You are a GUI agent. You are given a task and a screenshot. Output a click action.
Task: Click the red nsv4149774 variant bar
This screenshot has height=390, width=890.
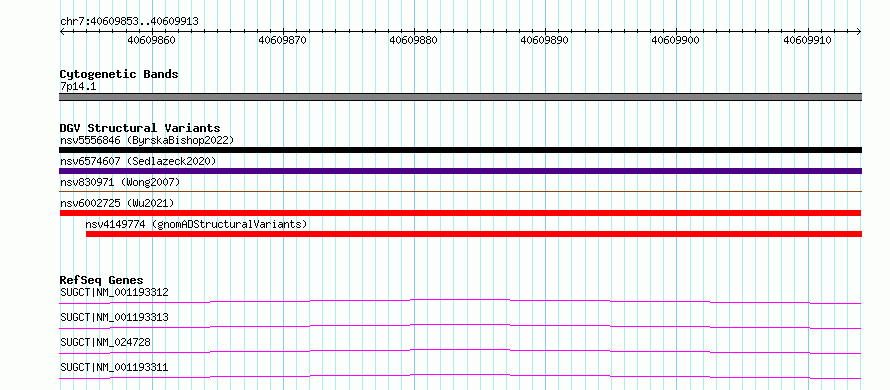click(474, 234)
